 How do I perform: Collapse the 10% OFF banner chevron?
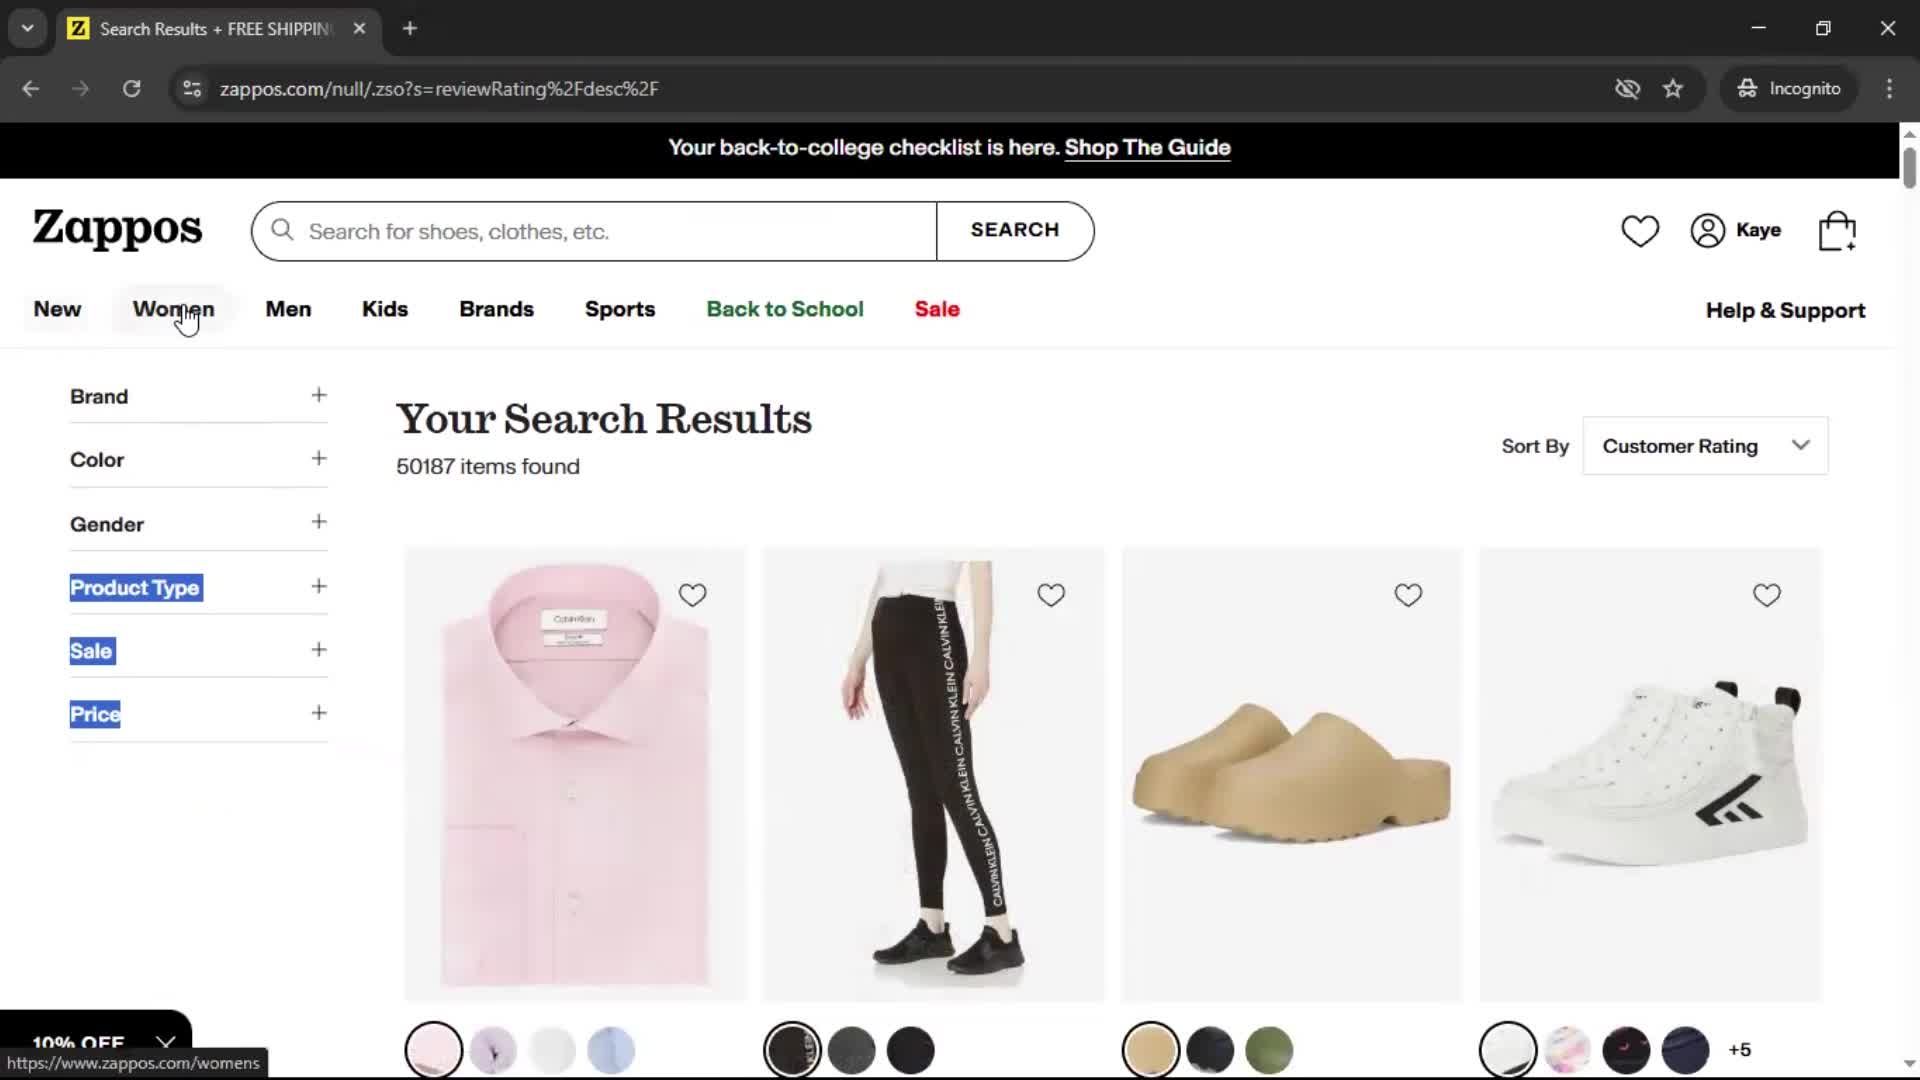click(166, 1043)
